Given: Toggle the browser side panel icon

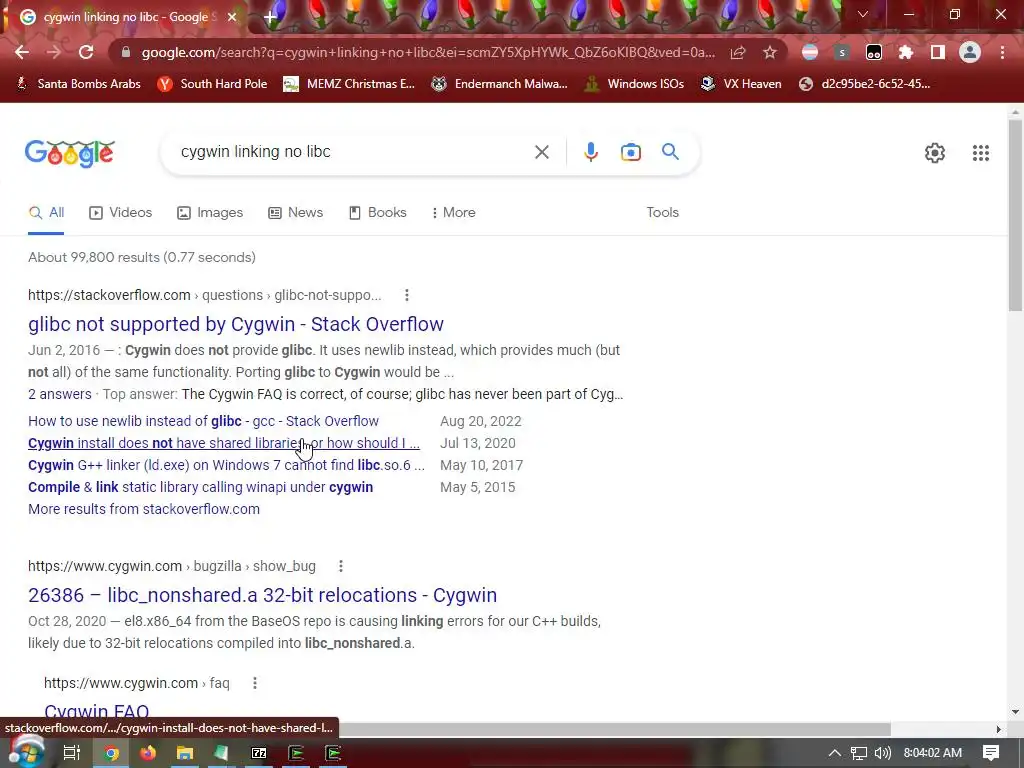Looking at the screenshot, I should tap(938, 52).
